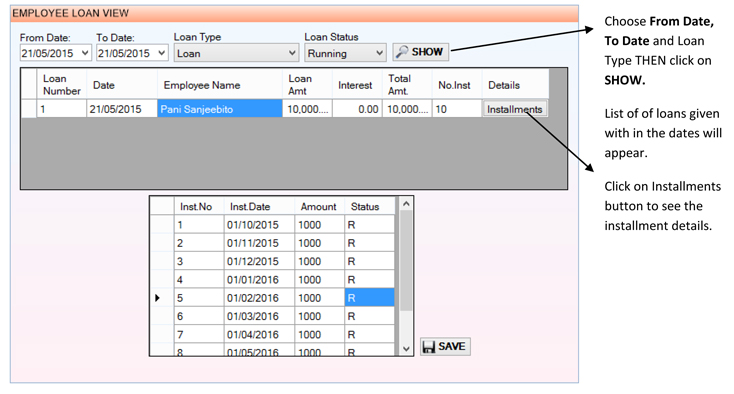This screenshot has width=734, height=394.
Task: Click the Status column header
Action: coord(370,206)
